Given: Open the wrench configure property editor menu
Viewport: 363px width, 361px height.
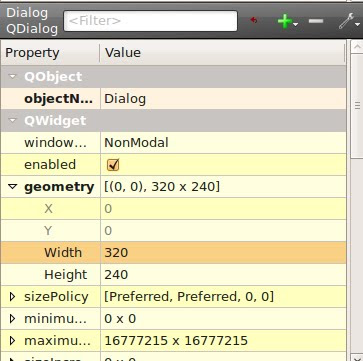Looking at the screenshot, I should tap(349, 22).
